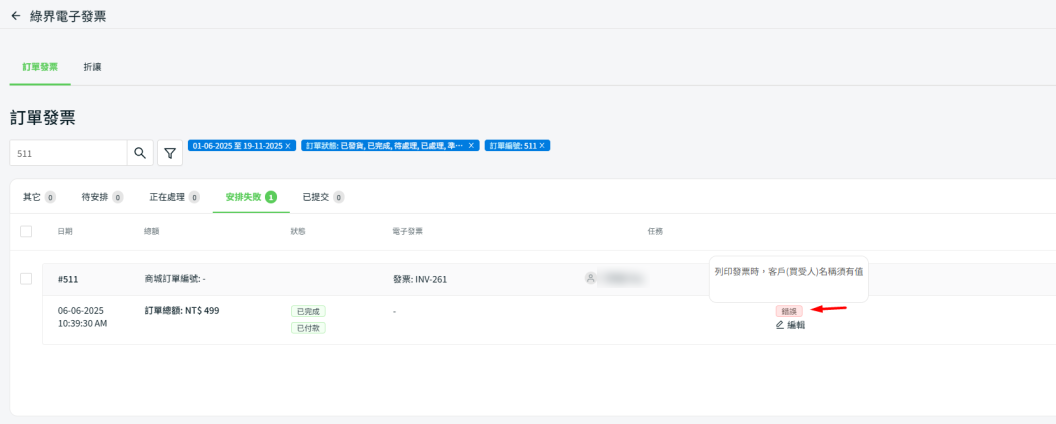Click the order number #511 link
Screen dimensions: 1056x424
pos(68,279)
